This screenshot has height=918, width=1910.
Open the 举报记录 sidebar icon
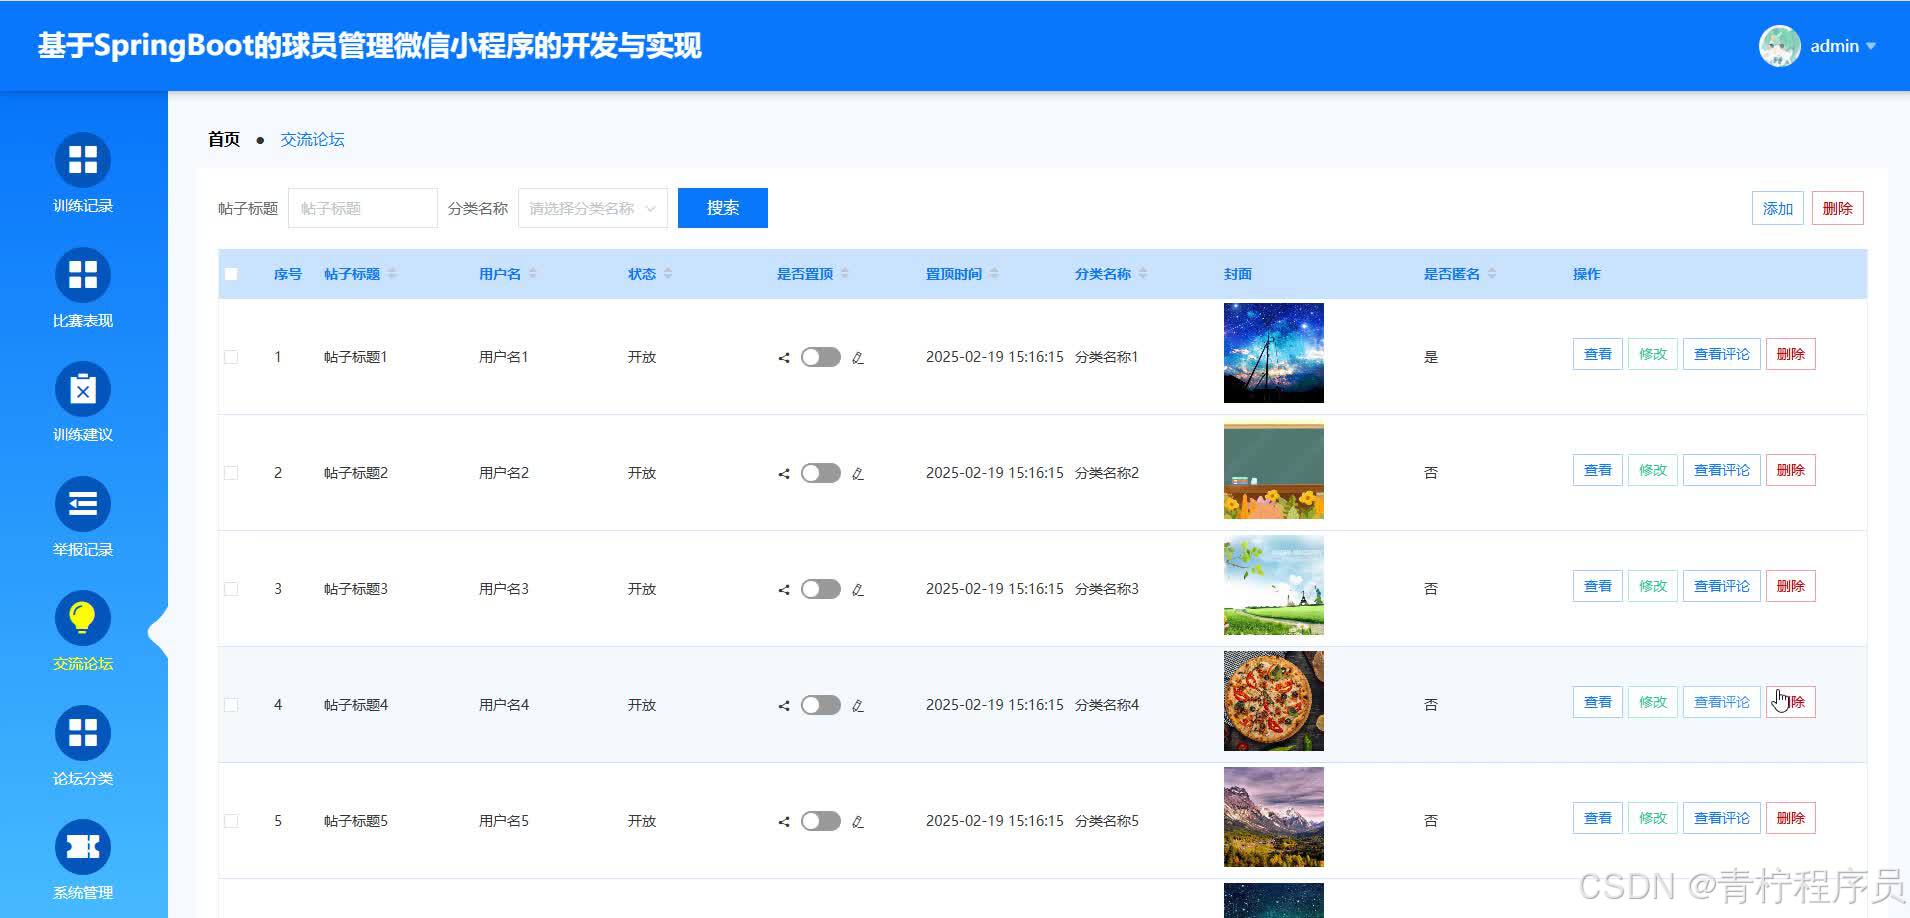82,504
